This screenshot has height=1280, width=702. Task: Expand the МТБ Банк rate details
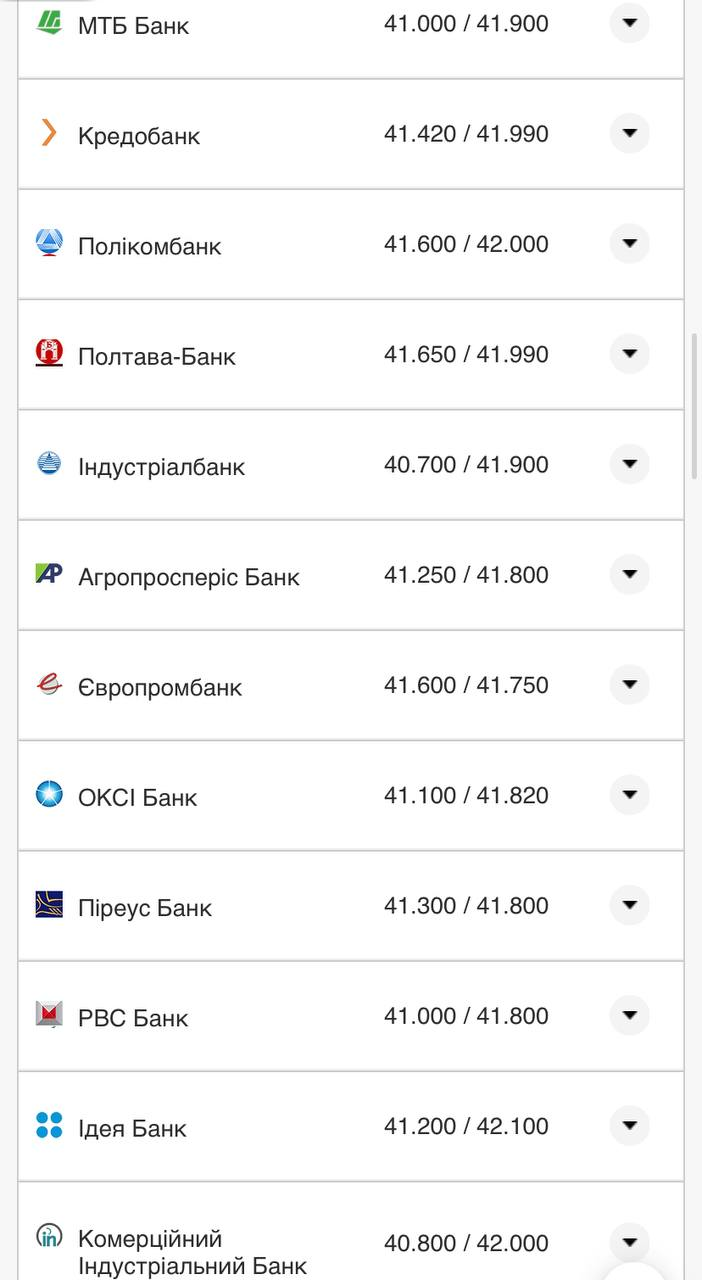pos(629,23)
